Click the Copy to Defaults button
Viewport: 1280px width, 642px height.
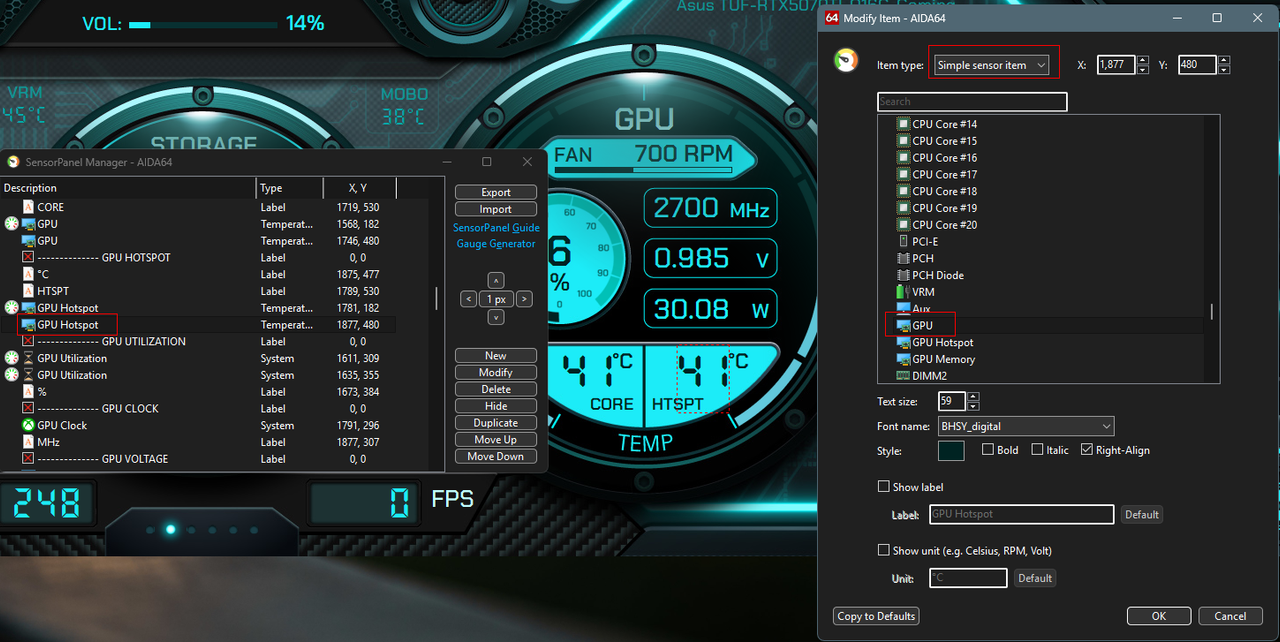(x=876, y=616)
